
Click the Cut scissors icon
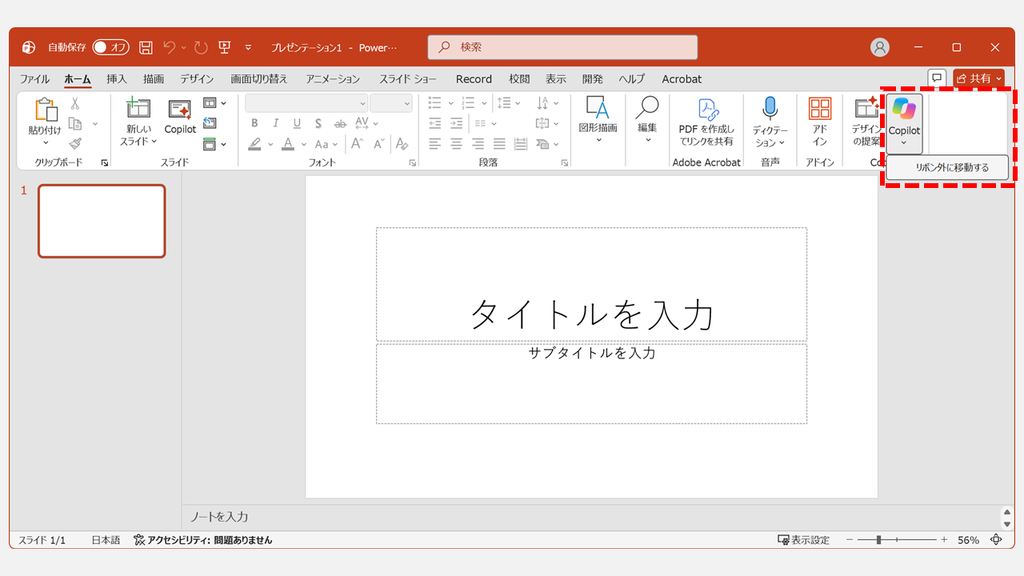75,103
